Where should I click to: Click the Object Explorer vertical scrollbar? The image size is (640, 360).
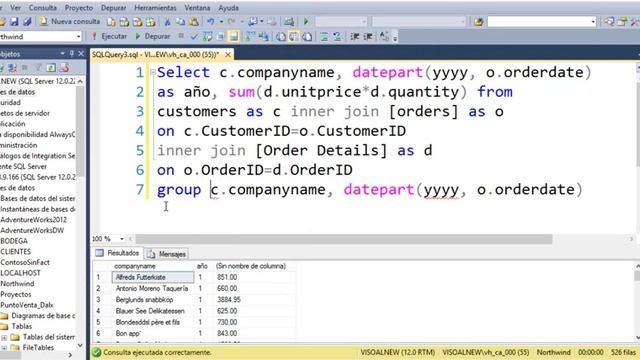pos(80,131)
